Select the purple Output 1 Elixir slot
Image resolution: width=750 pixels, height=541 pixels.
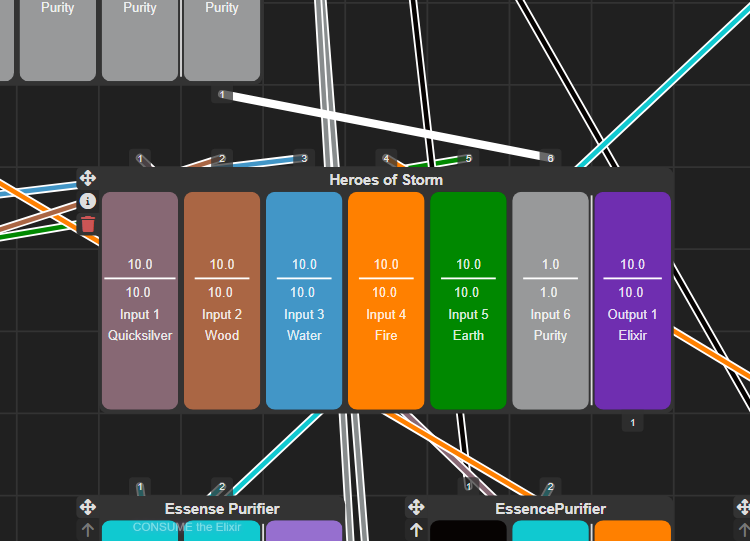pyautogui.click(x=633, y=301)
